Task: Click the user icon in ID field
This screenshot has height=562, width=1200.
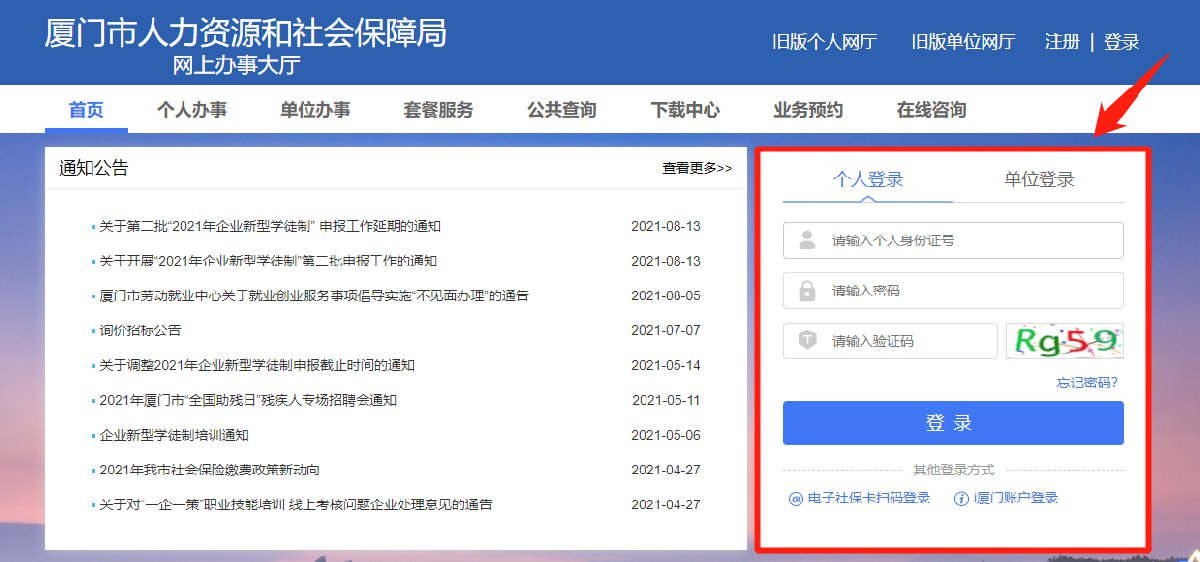Action: 807,241
